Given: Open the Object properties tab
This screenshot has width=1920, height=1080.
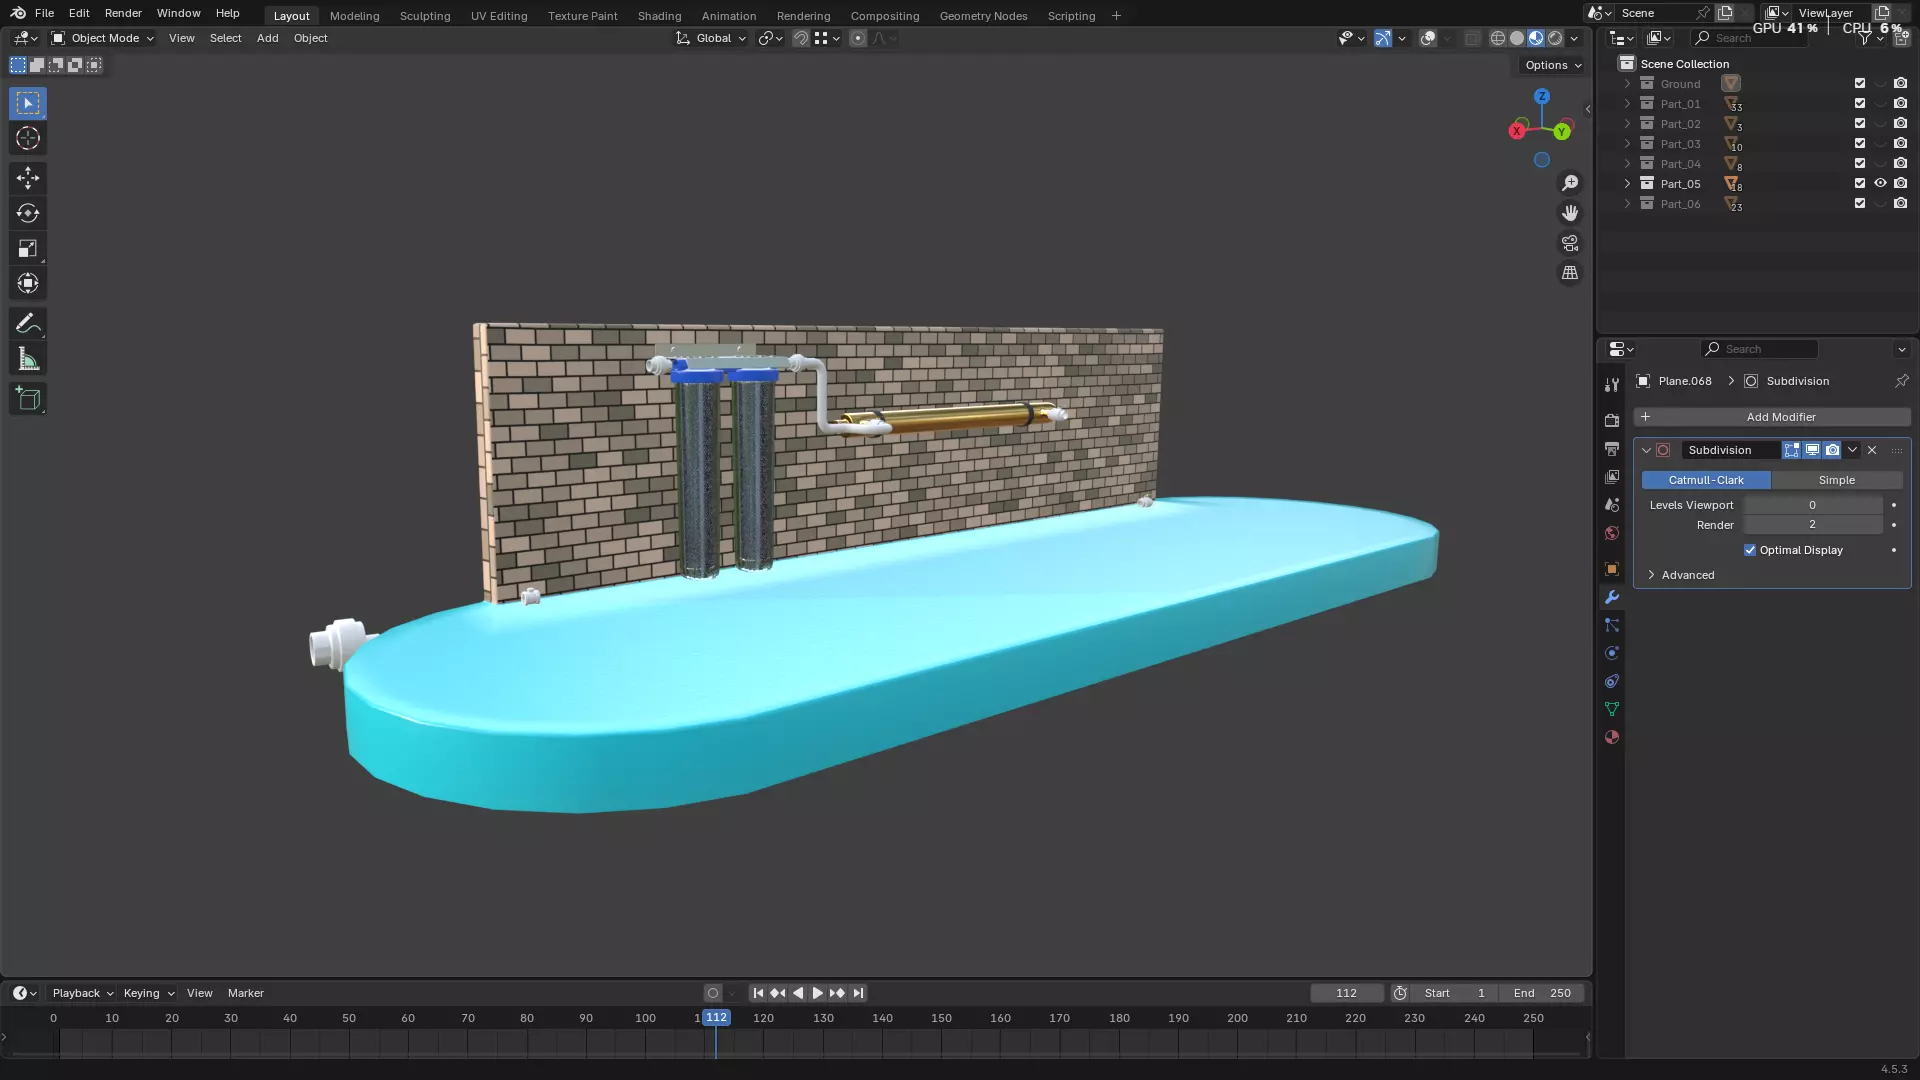Looking at the screenshot, I should (x=1611, y=569).
